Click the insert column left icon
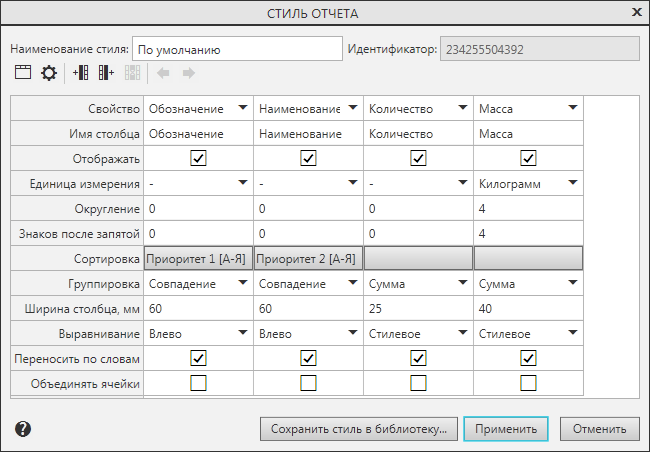 pos(81,73)
